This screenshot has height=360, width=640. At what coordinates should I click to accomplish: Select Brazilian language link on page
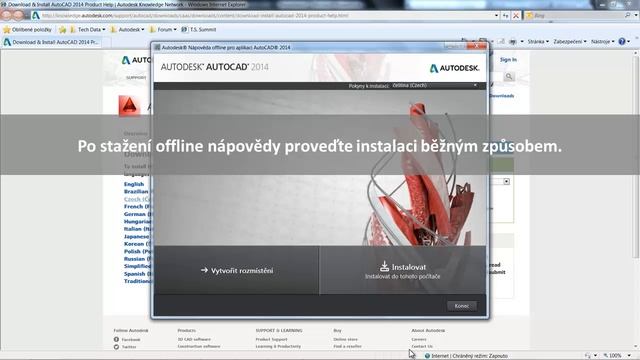click(137, 191)
